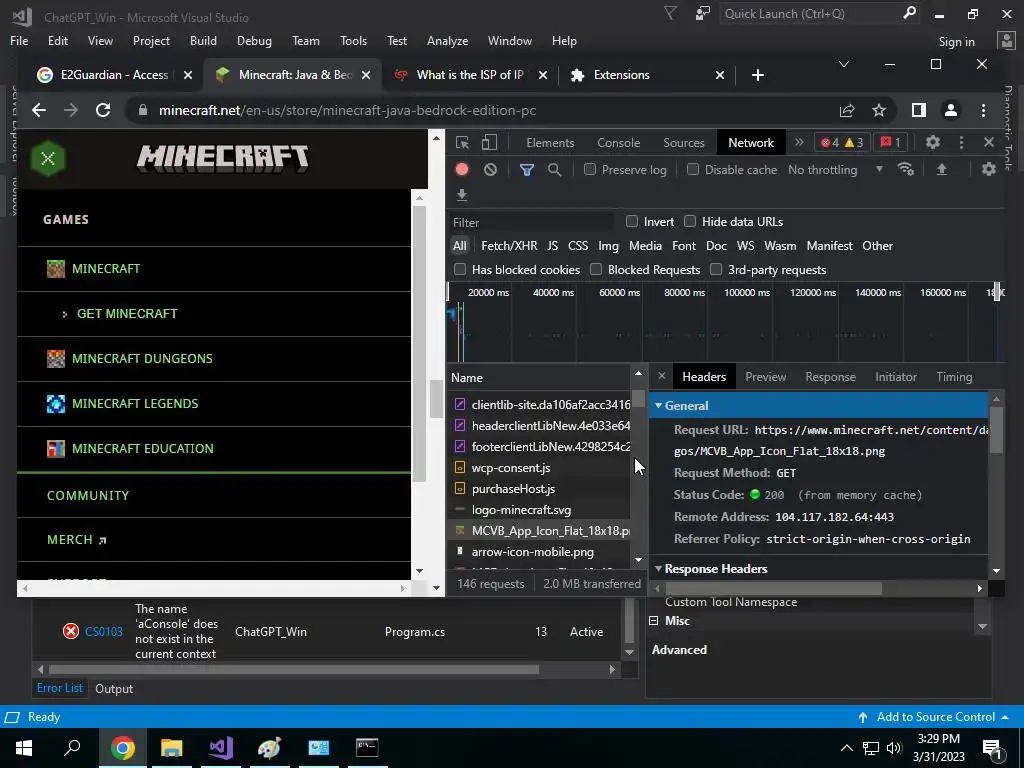Collapse the Response Headers section
Screen dimensions: 1024x768
pyautogui.click(x=658, y=569)
